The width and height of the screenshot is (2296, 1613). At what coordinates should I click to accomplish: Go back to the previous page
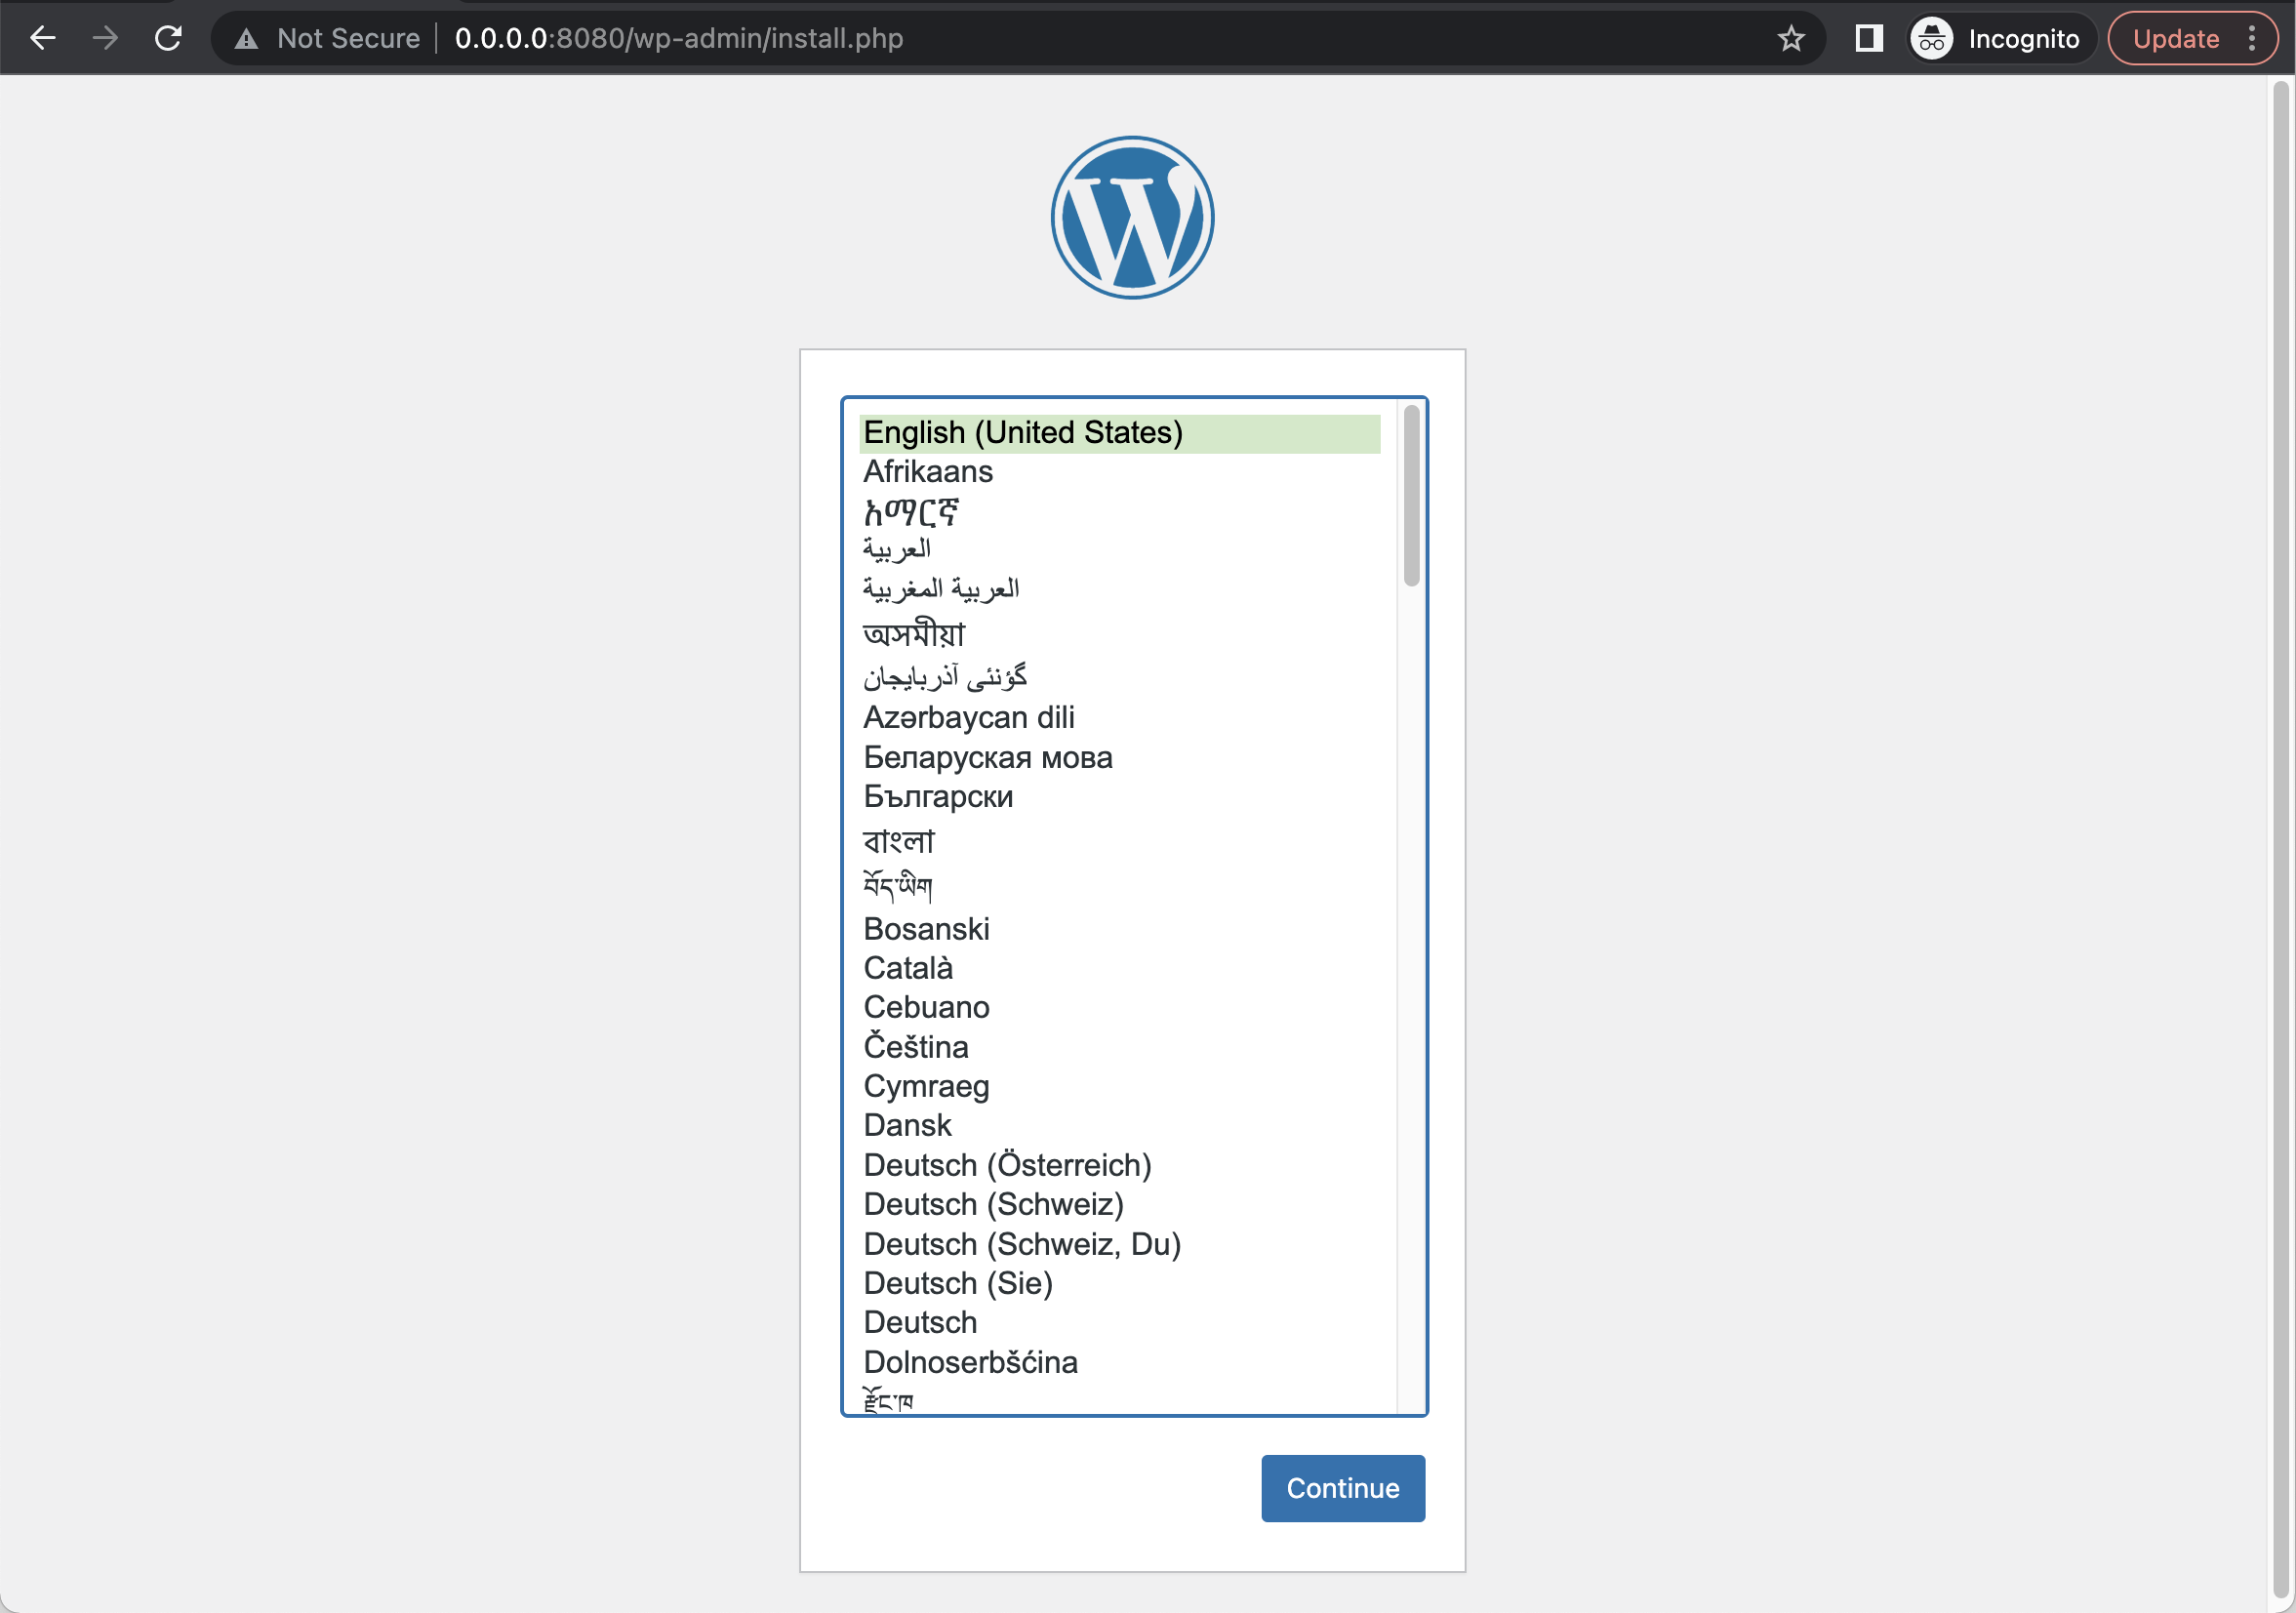click(x=42, y=38)
